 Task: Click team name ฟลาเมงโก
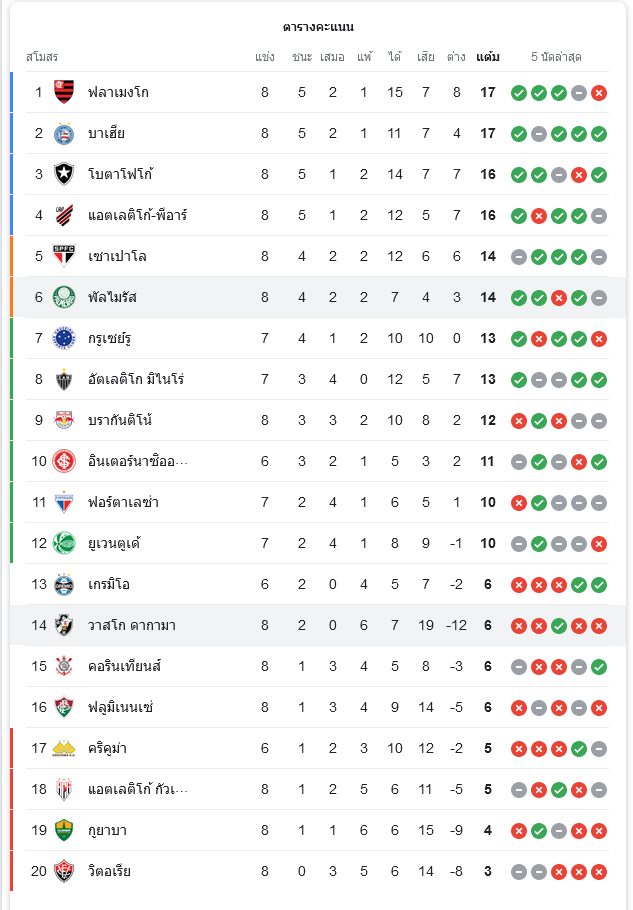click(x=118, y=92)
